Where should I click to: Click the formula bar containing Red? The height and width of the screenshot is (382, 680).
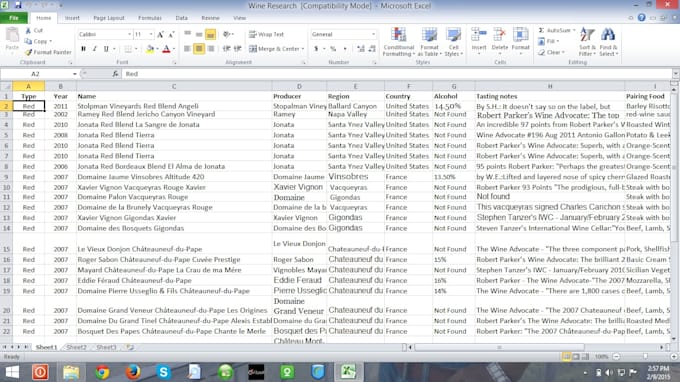pos(397,74)
